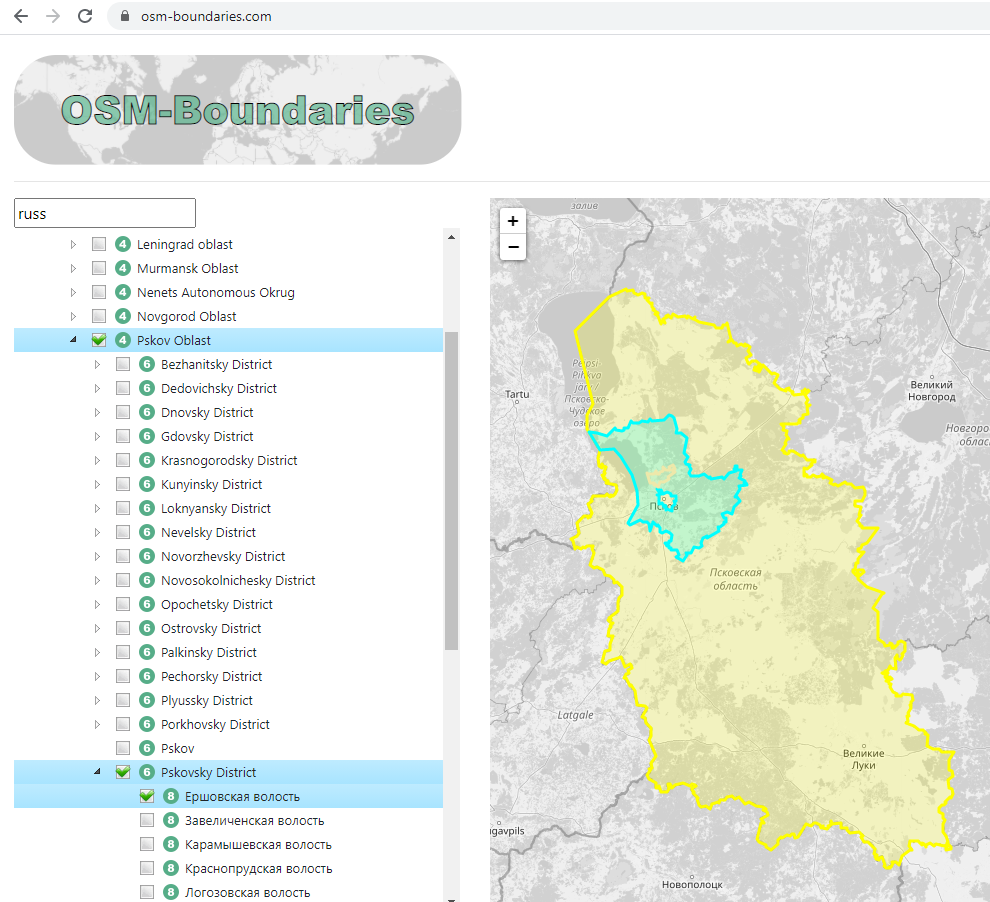Viewport: 990px width, 902px height.
Task: Check the Nevelsky District checkbox
Action: tap(122, 532)
